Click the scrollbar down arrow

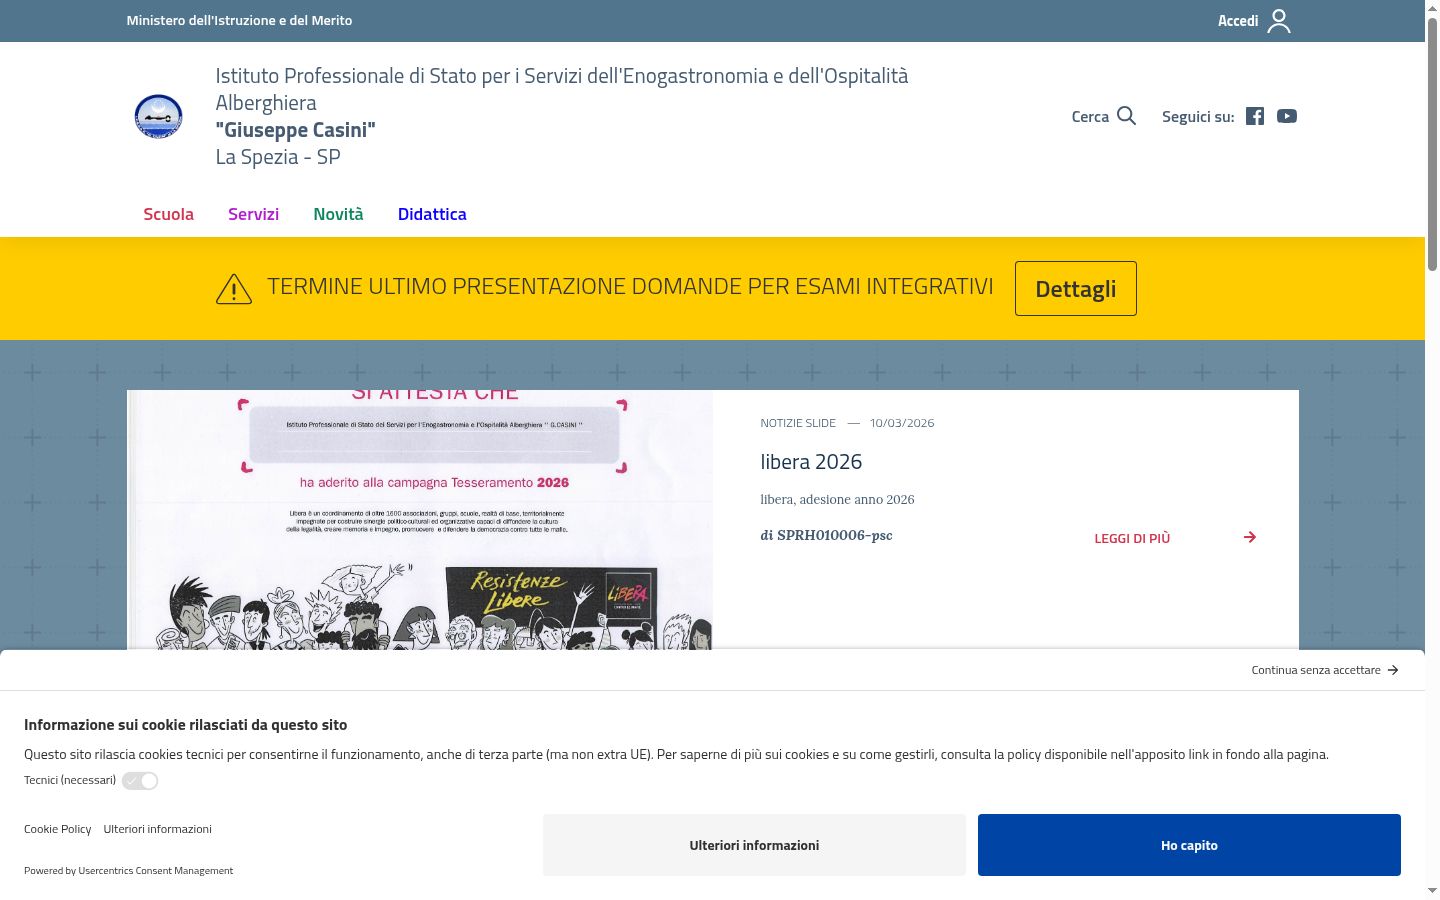point(1432,891)
